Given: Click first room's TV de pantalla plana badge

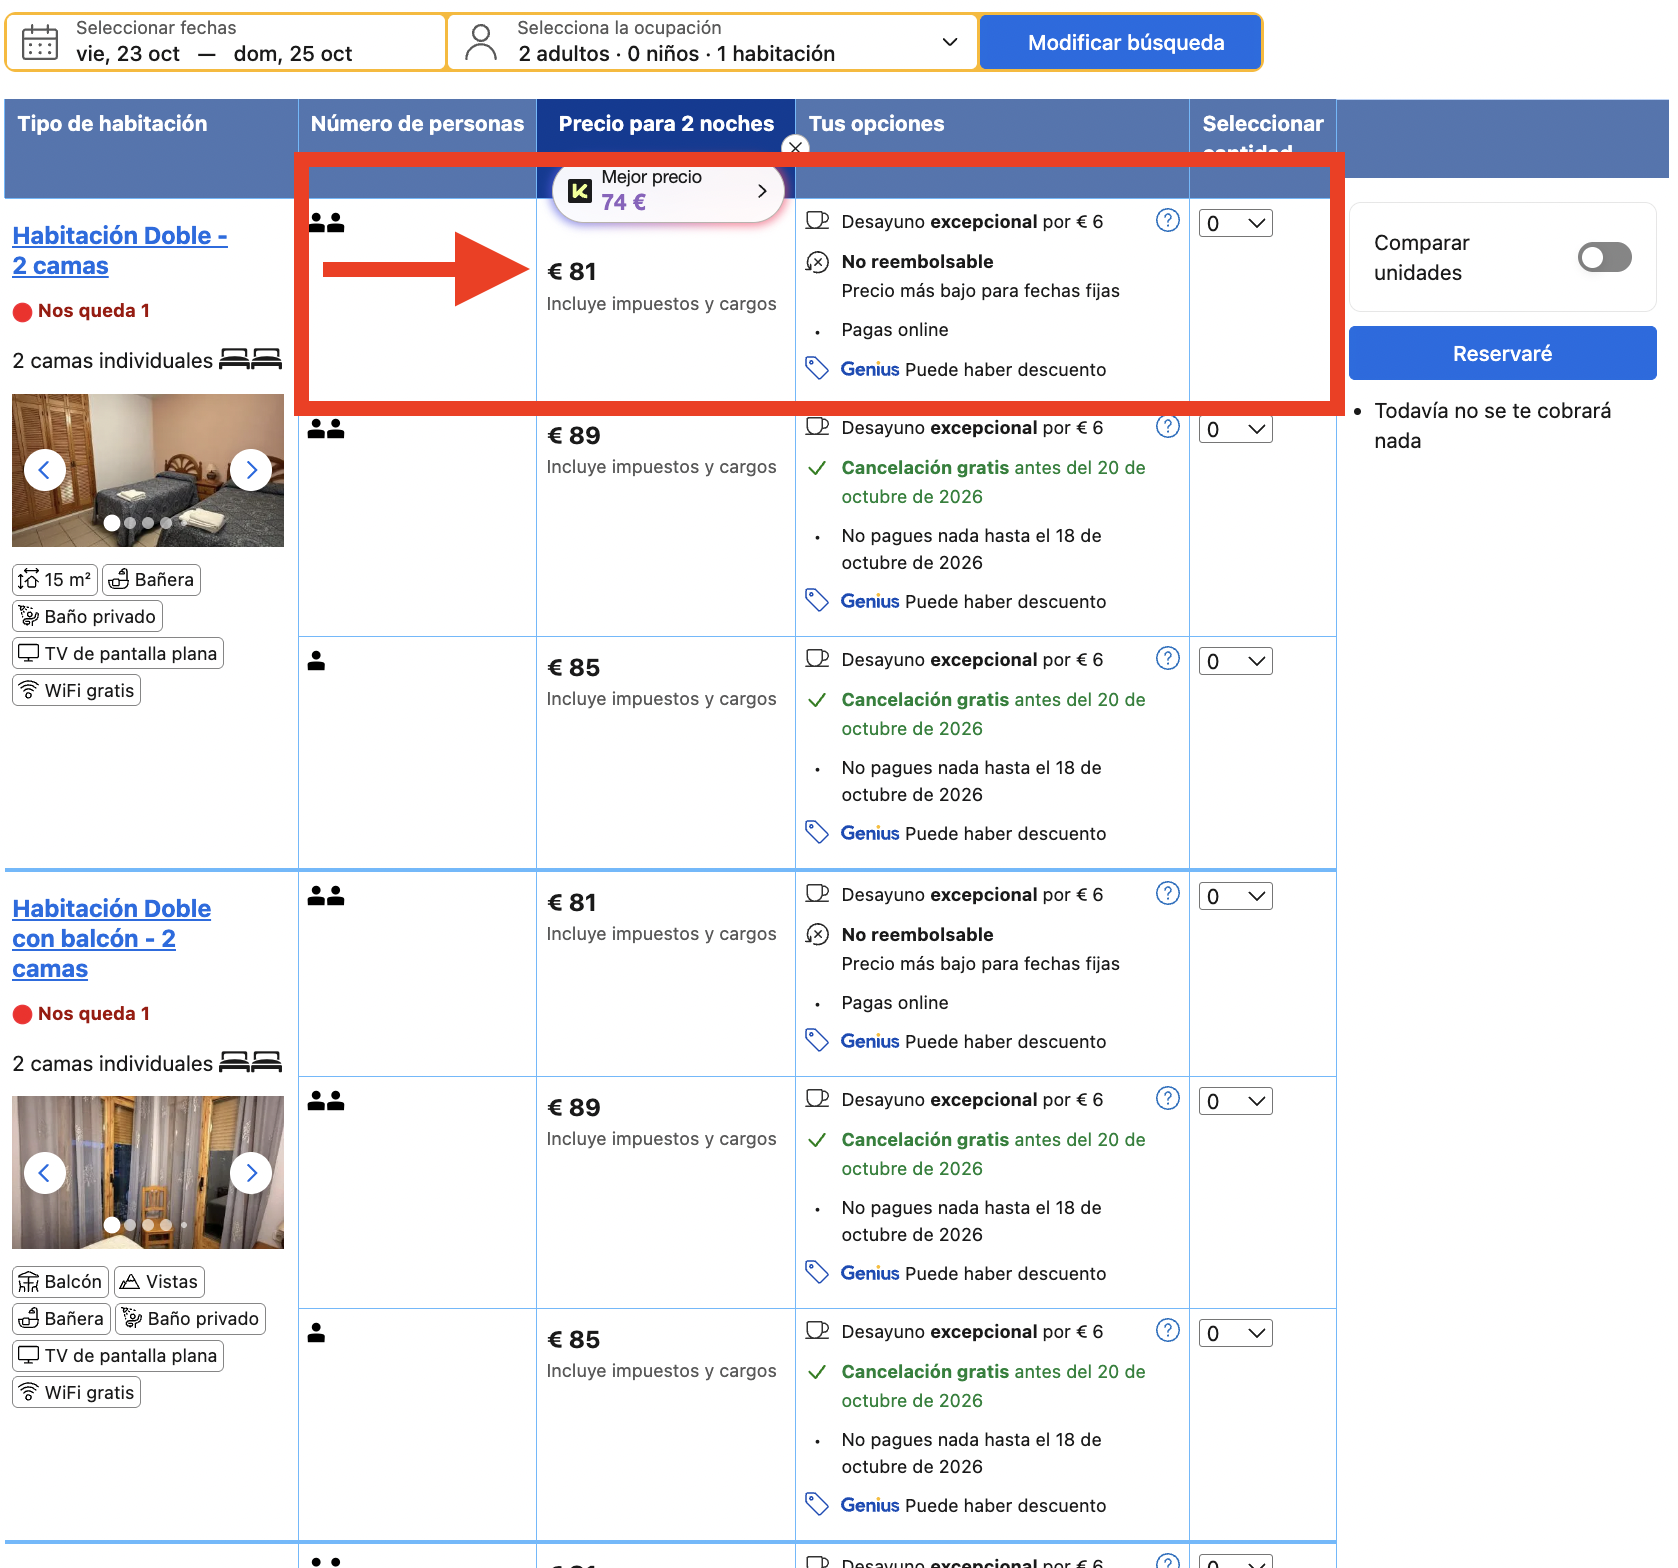Looking at the screenshot, I should coord(118,653).
